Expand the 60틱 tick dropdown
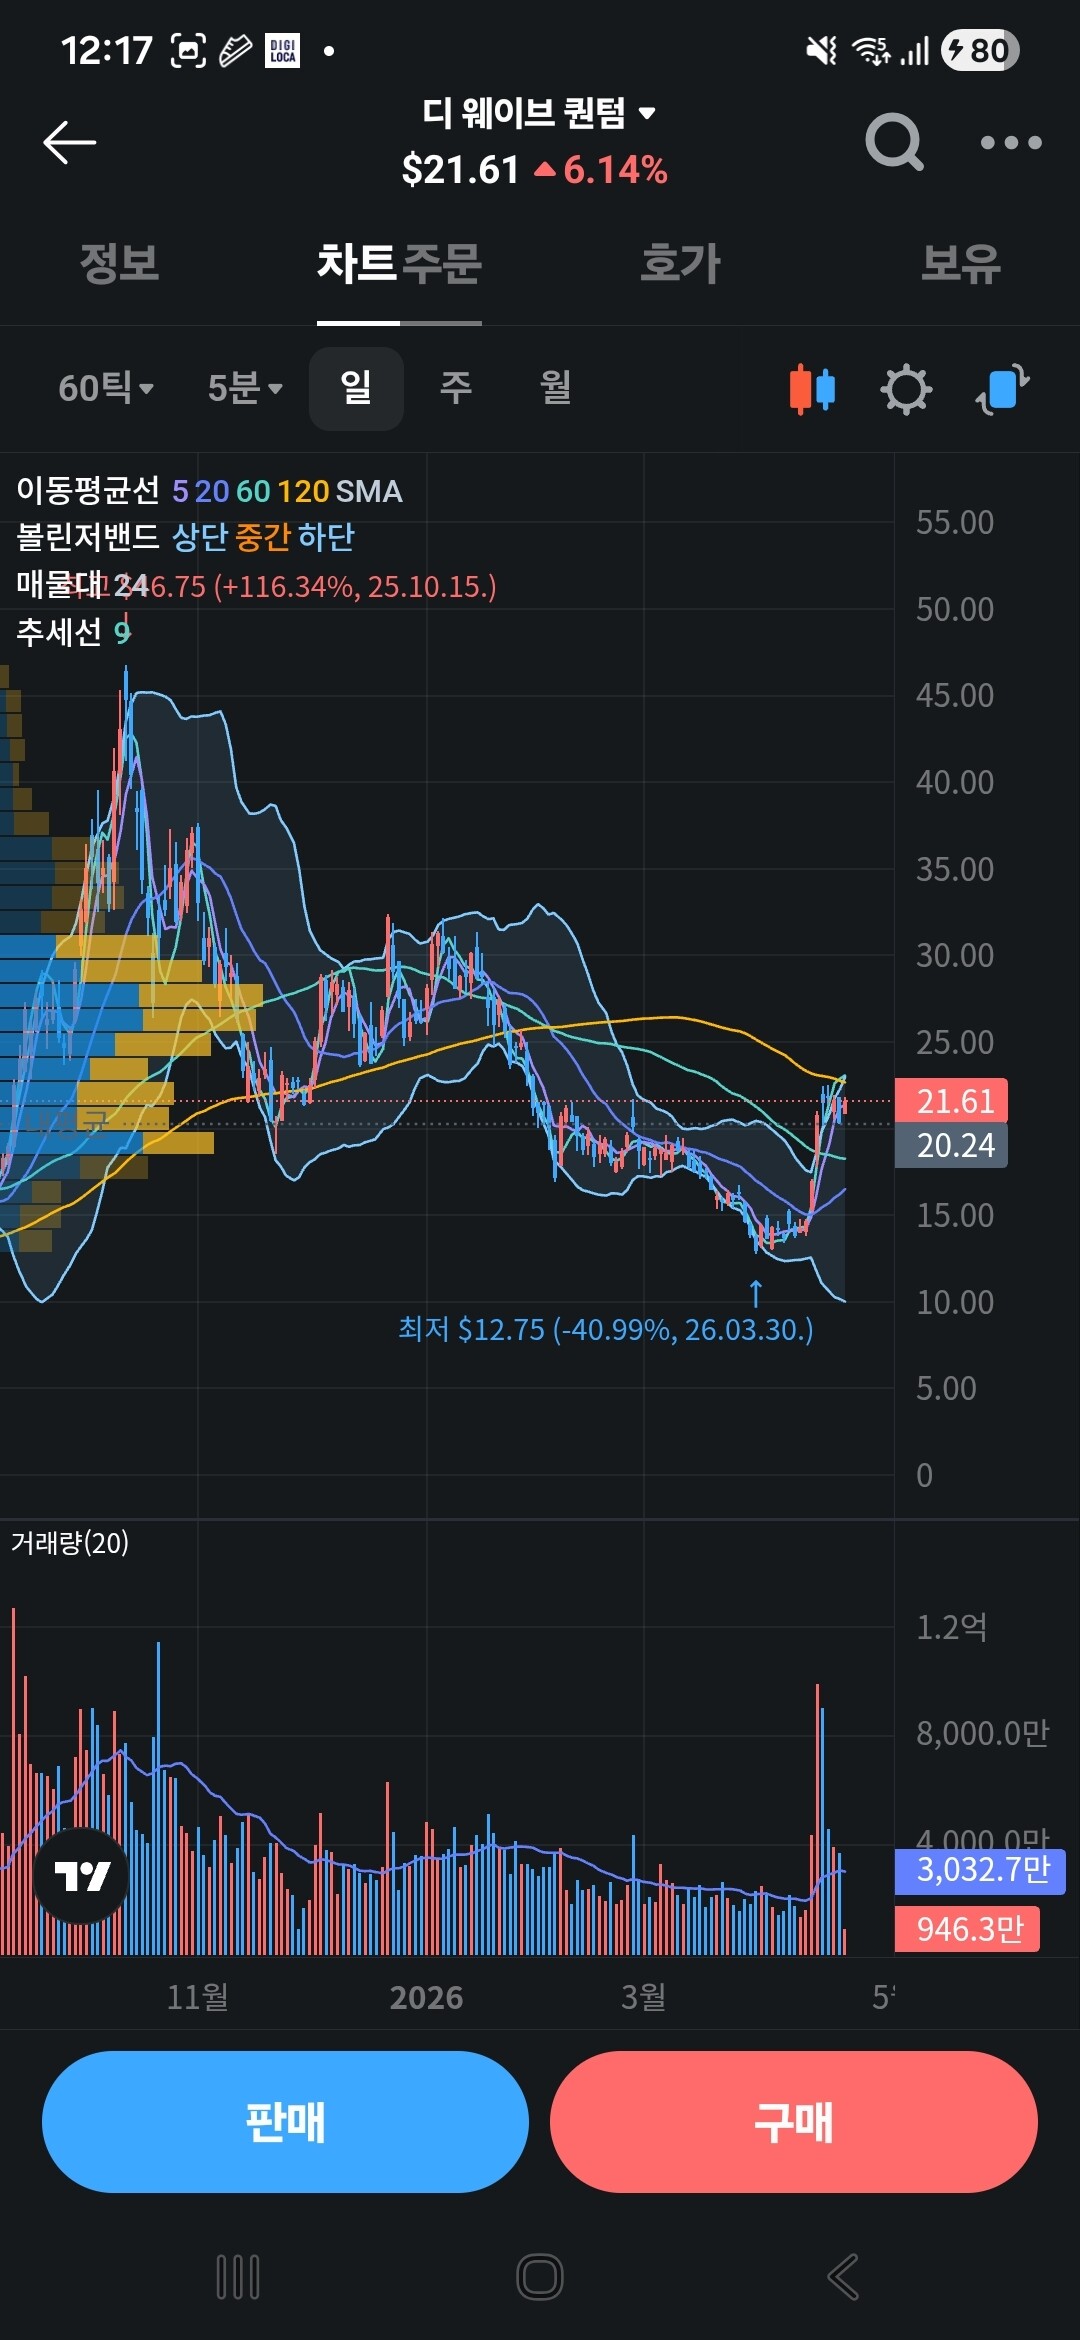Screen dimensions: 1080x2340 pyautogui.click(x=106, y=388)
